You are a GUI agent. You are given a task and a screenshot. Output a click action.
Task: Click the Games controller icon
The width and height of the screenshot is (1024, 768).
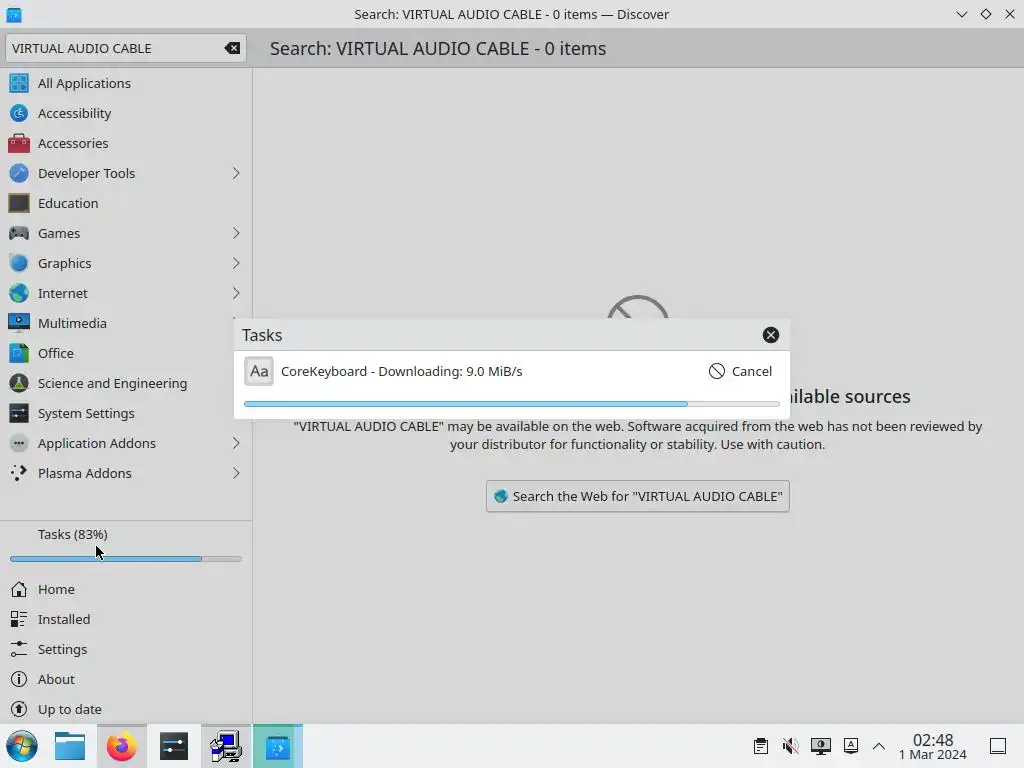19,233
